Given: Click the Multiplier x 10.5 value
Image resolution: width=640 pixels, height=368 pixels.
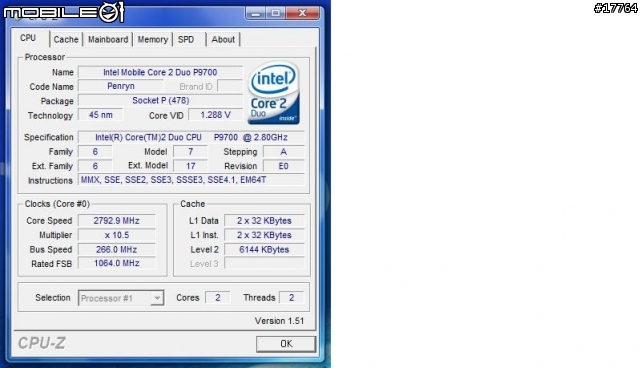Looking at the screenshot, I should pyautogui.click(x=116, y=235).
